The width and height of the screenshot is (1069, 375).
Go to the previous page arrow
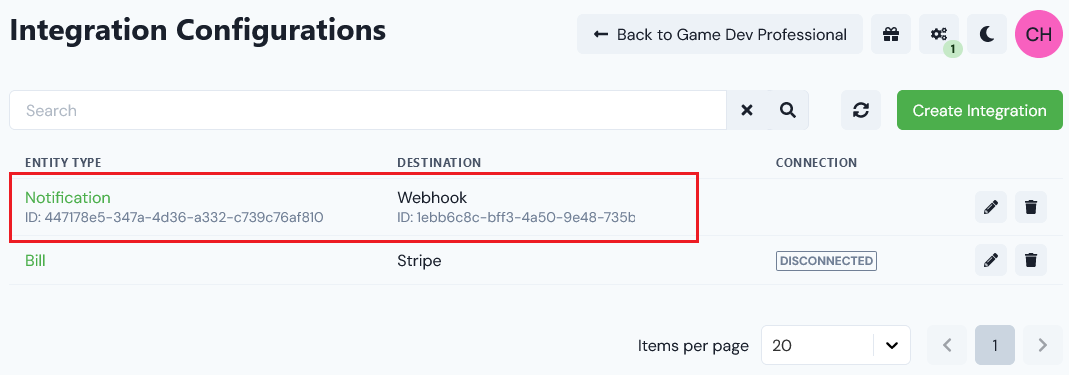pyautogui.click(x=947, y=345)
